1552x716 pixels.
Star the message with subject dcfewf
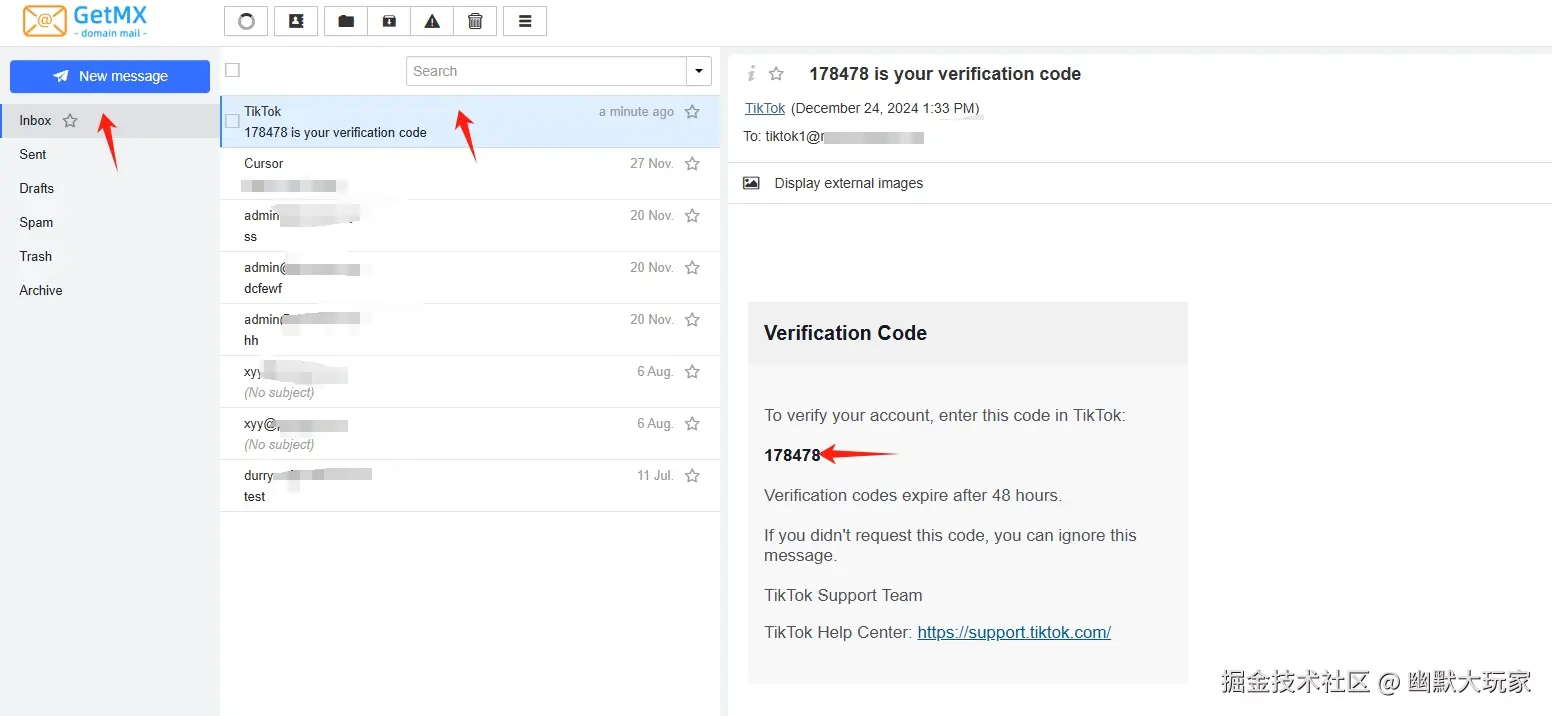[x=692, y=268]
